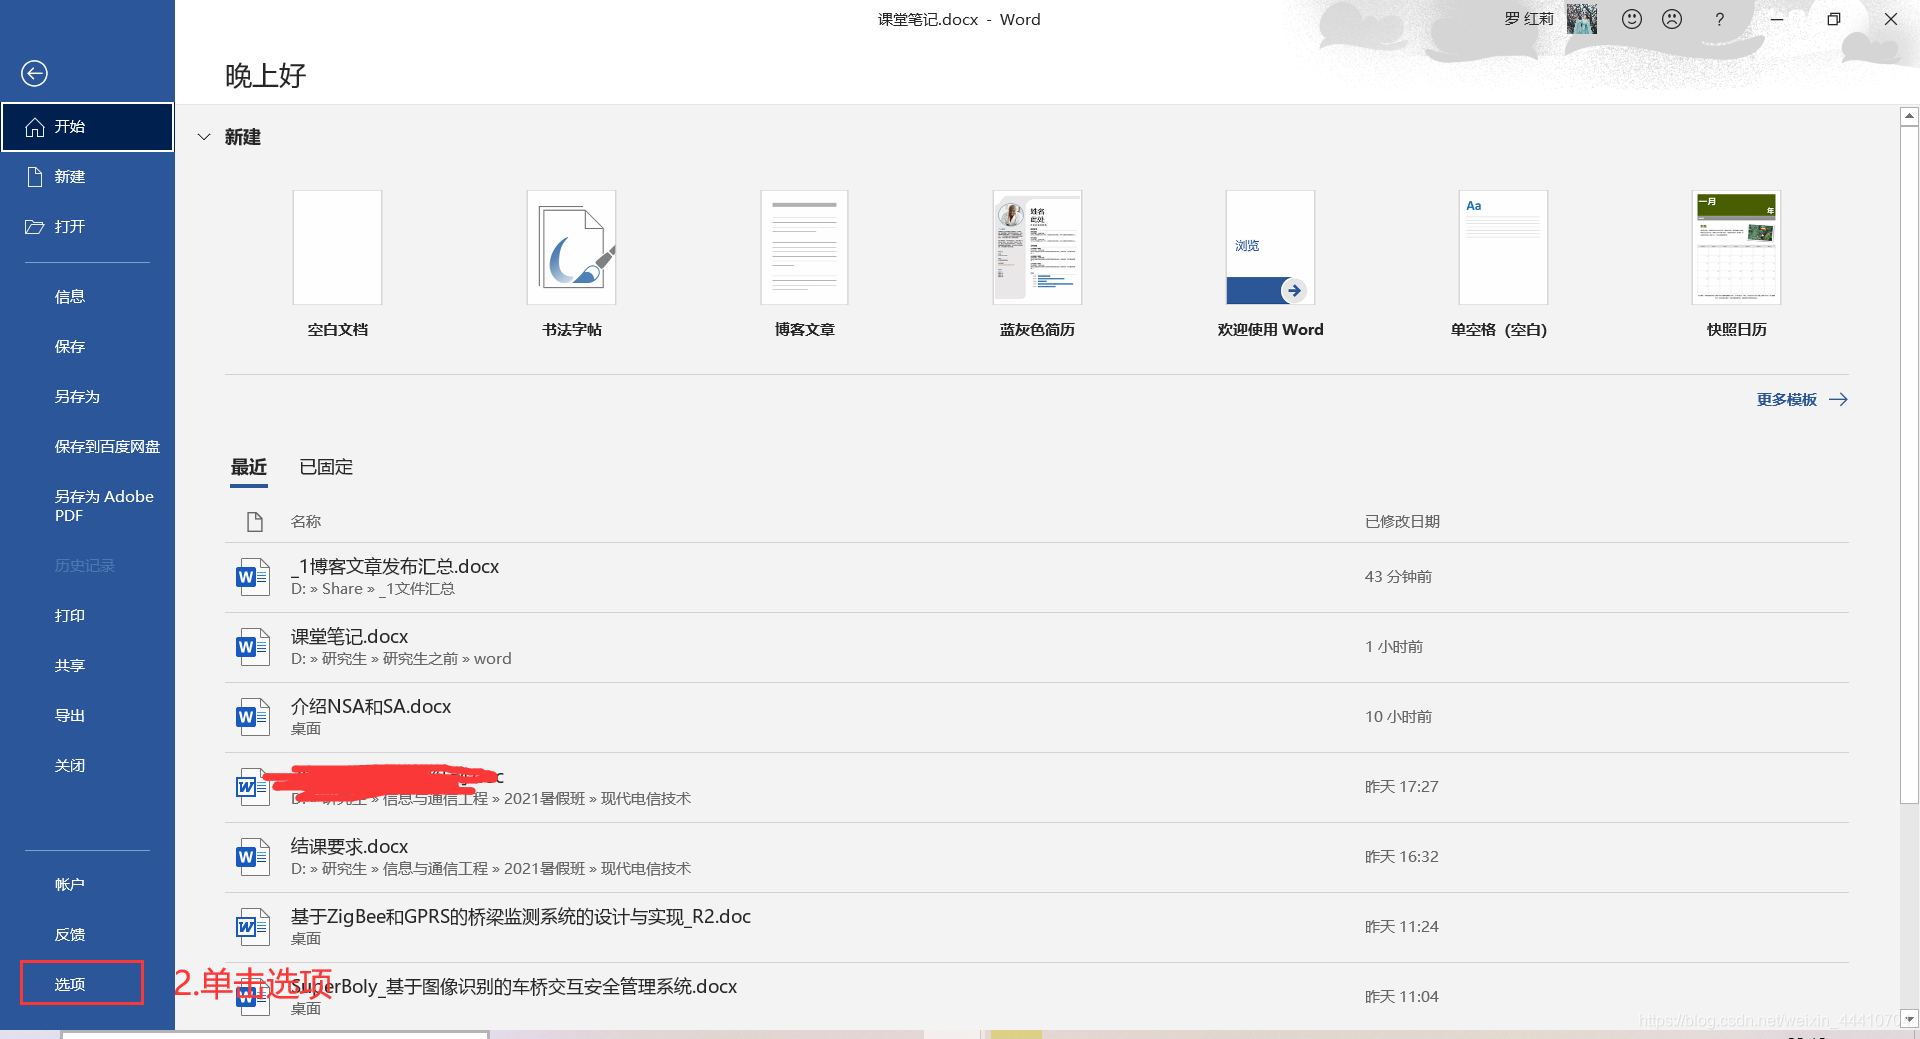
Task: Open the 信息 page
Action: click(x=87, y=297)
